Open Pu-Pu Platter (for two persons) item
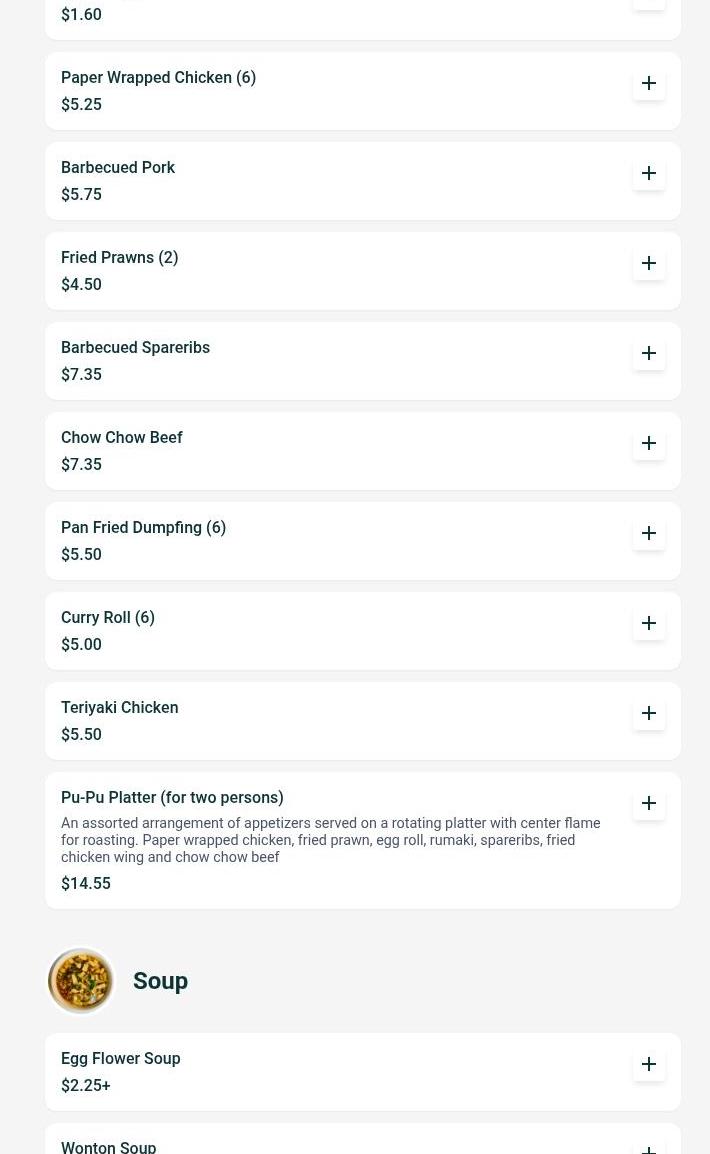Image resolution: width=710 pixels, height=1154 pixels. [x=172, y=798]
